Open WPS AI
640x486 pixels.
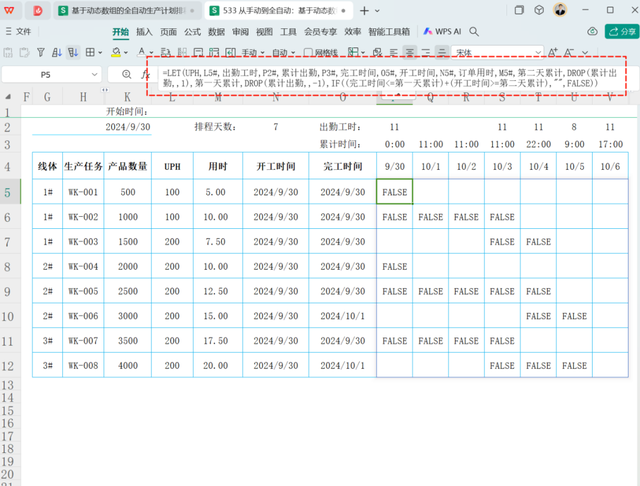[x=442, y=31]
